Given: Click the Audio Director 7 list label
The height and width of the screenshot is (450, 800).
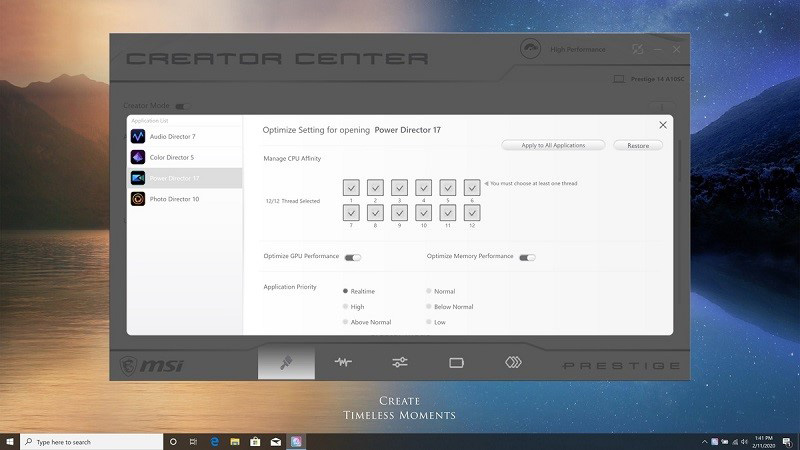Looking at the screenshot, I should [172, 137].
